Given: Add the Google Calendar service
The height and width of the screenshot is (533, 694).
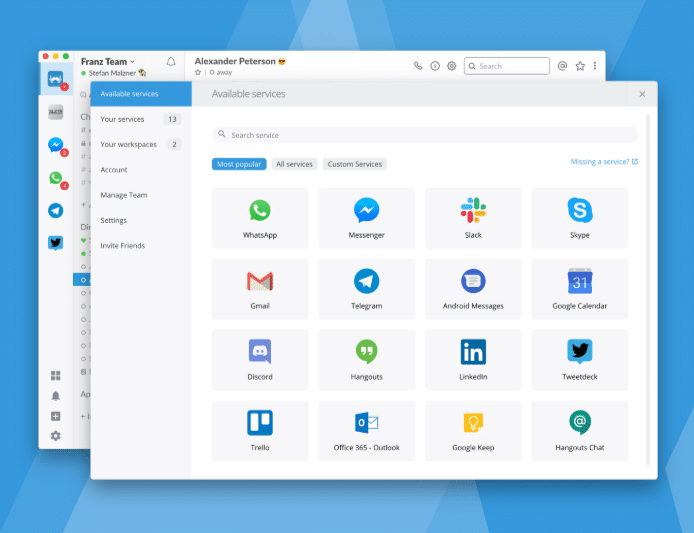Looking at the screenshot, I should 580,289.
